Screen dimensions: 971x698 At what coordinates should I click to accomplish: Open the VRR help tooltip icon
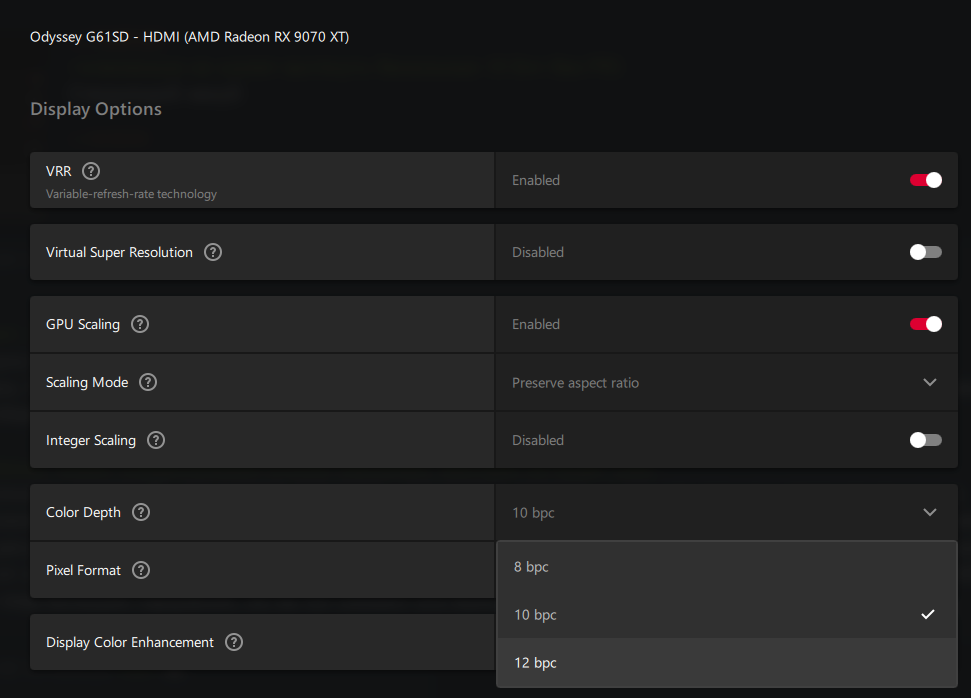tap(91, 171)
